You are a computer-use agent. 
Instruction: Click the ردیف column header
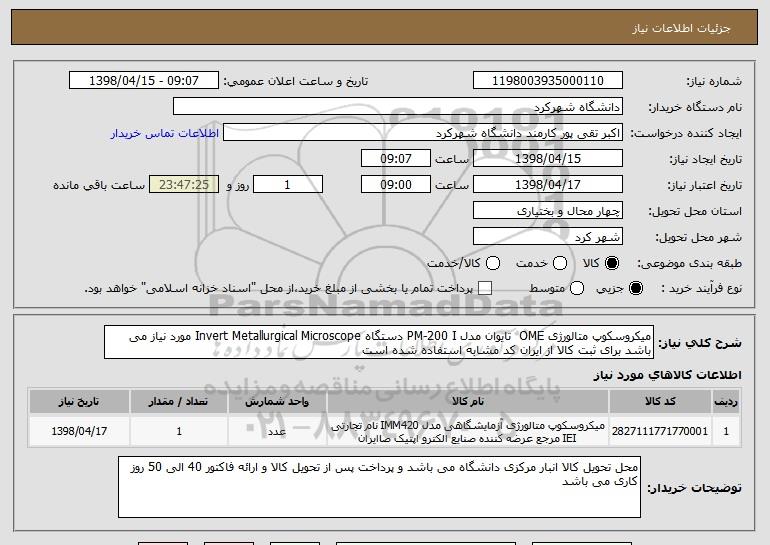click(726, 402)
